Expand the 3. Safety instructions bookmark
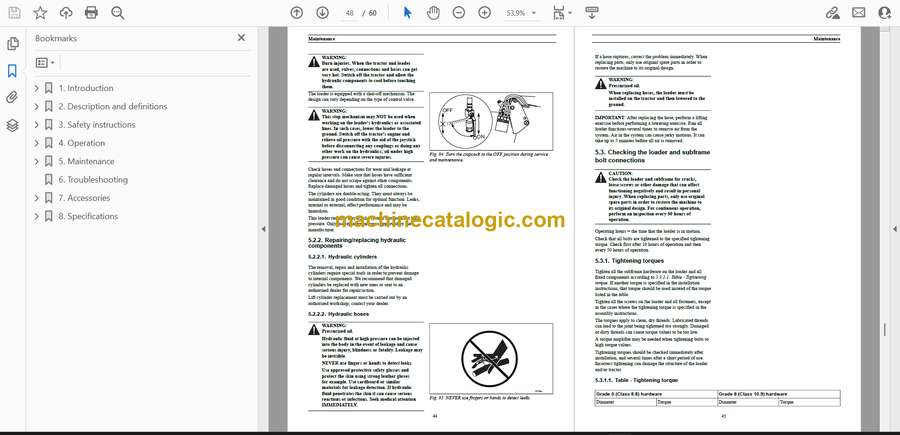This screenshot has width=900, height=435. tap(37, 125)
